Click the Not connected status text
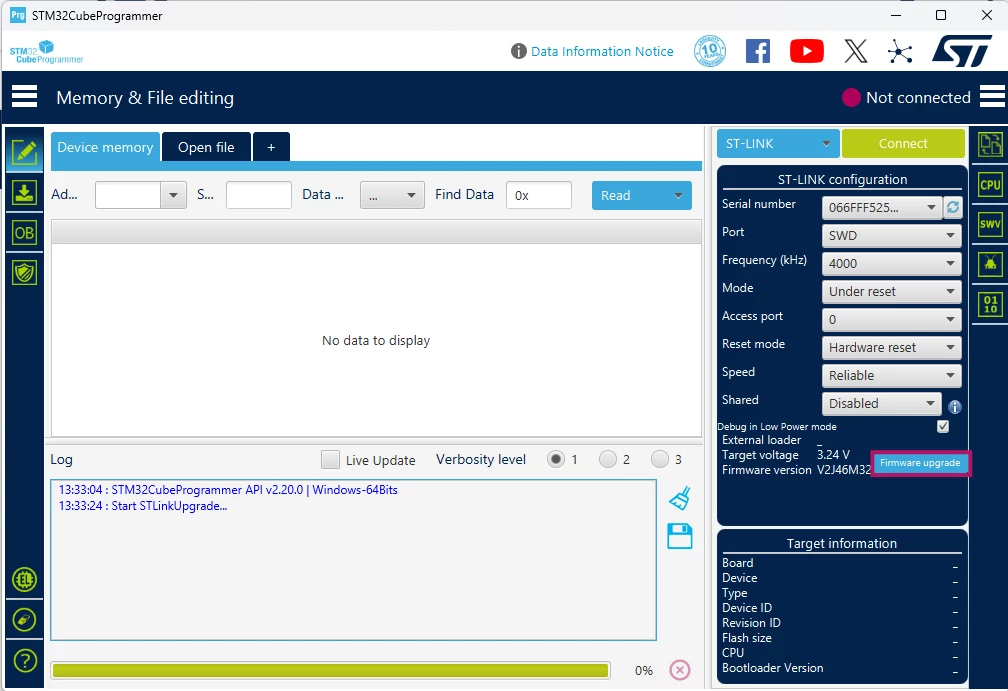Viewport: 1008px width, 691px height. (918, 98)
